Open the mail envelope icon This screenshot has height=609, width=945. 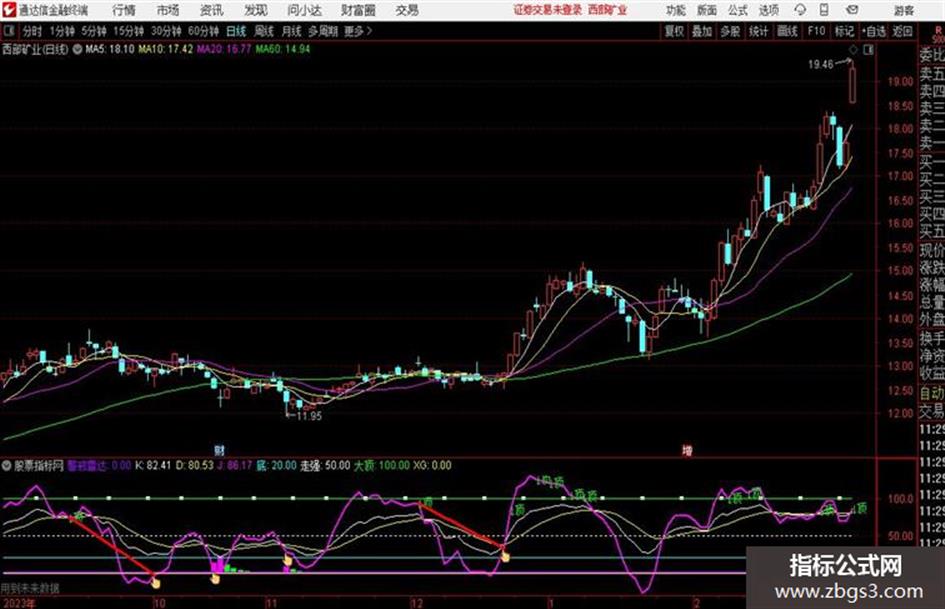tap(852, 10)
